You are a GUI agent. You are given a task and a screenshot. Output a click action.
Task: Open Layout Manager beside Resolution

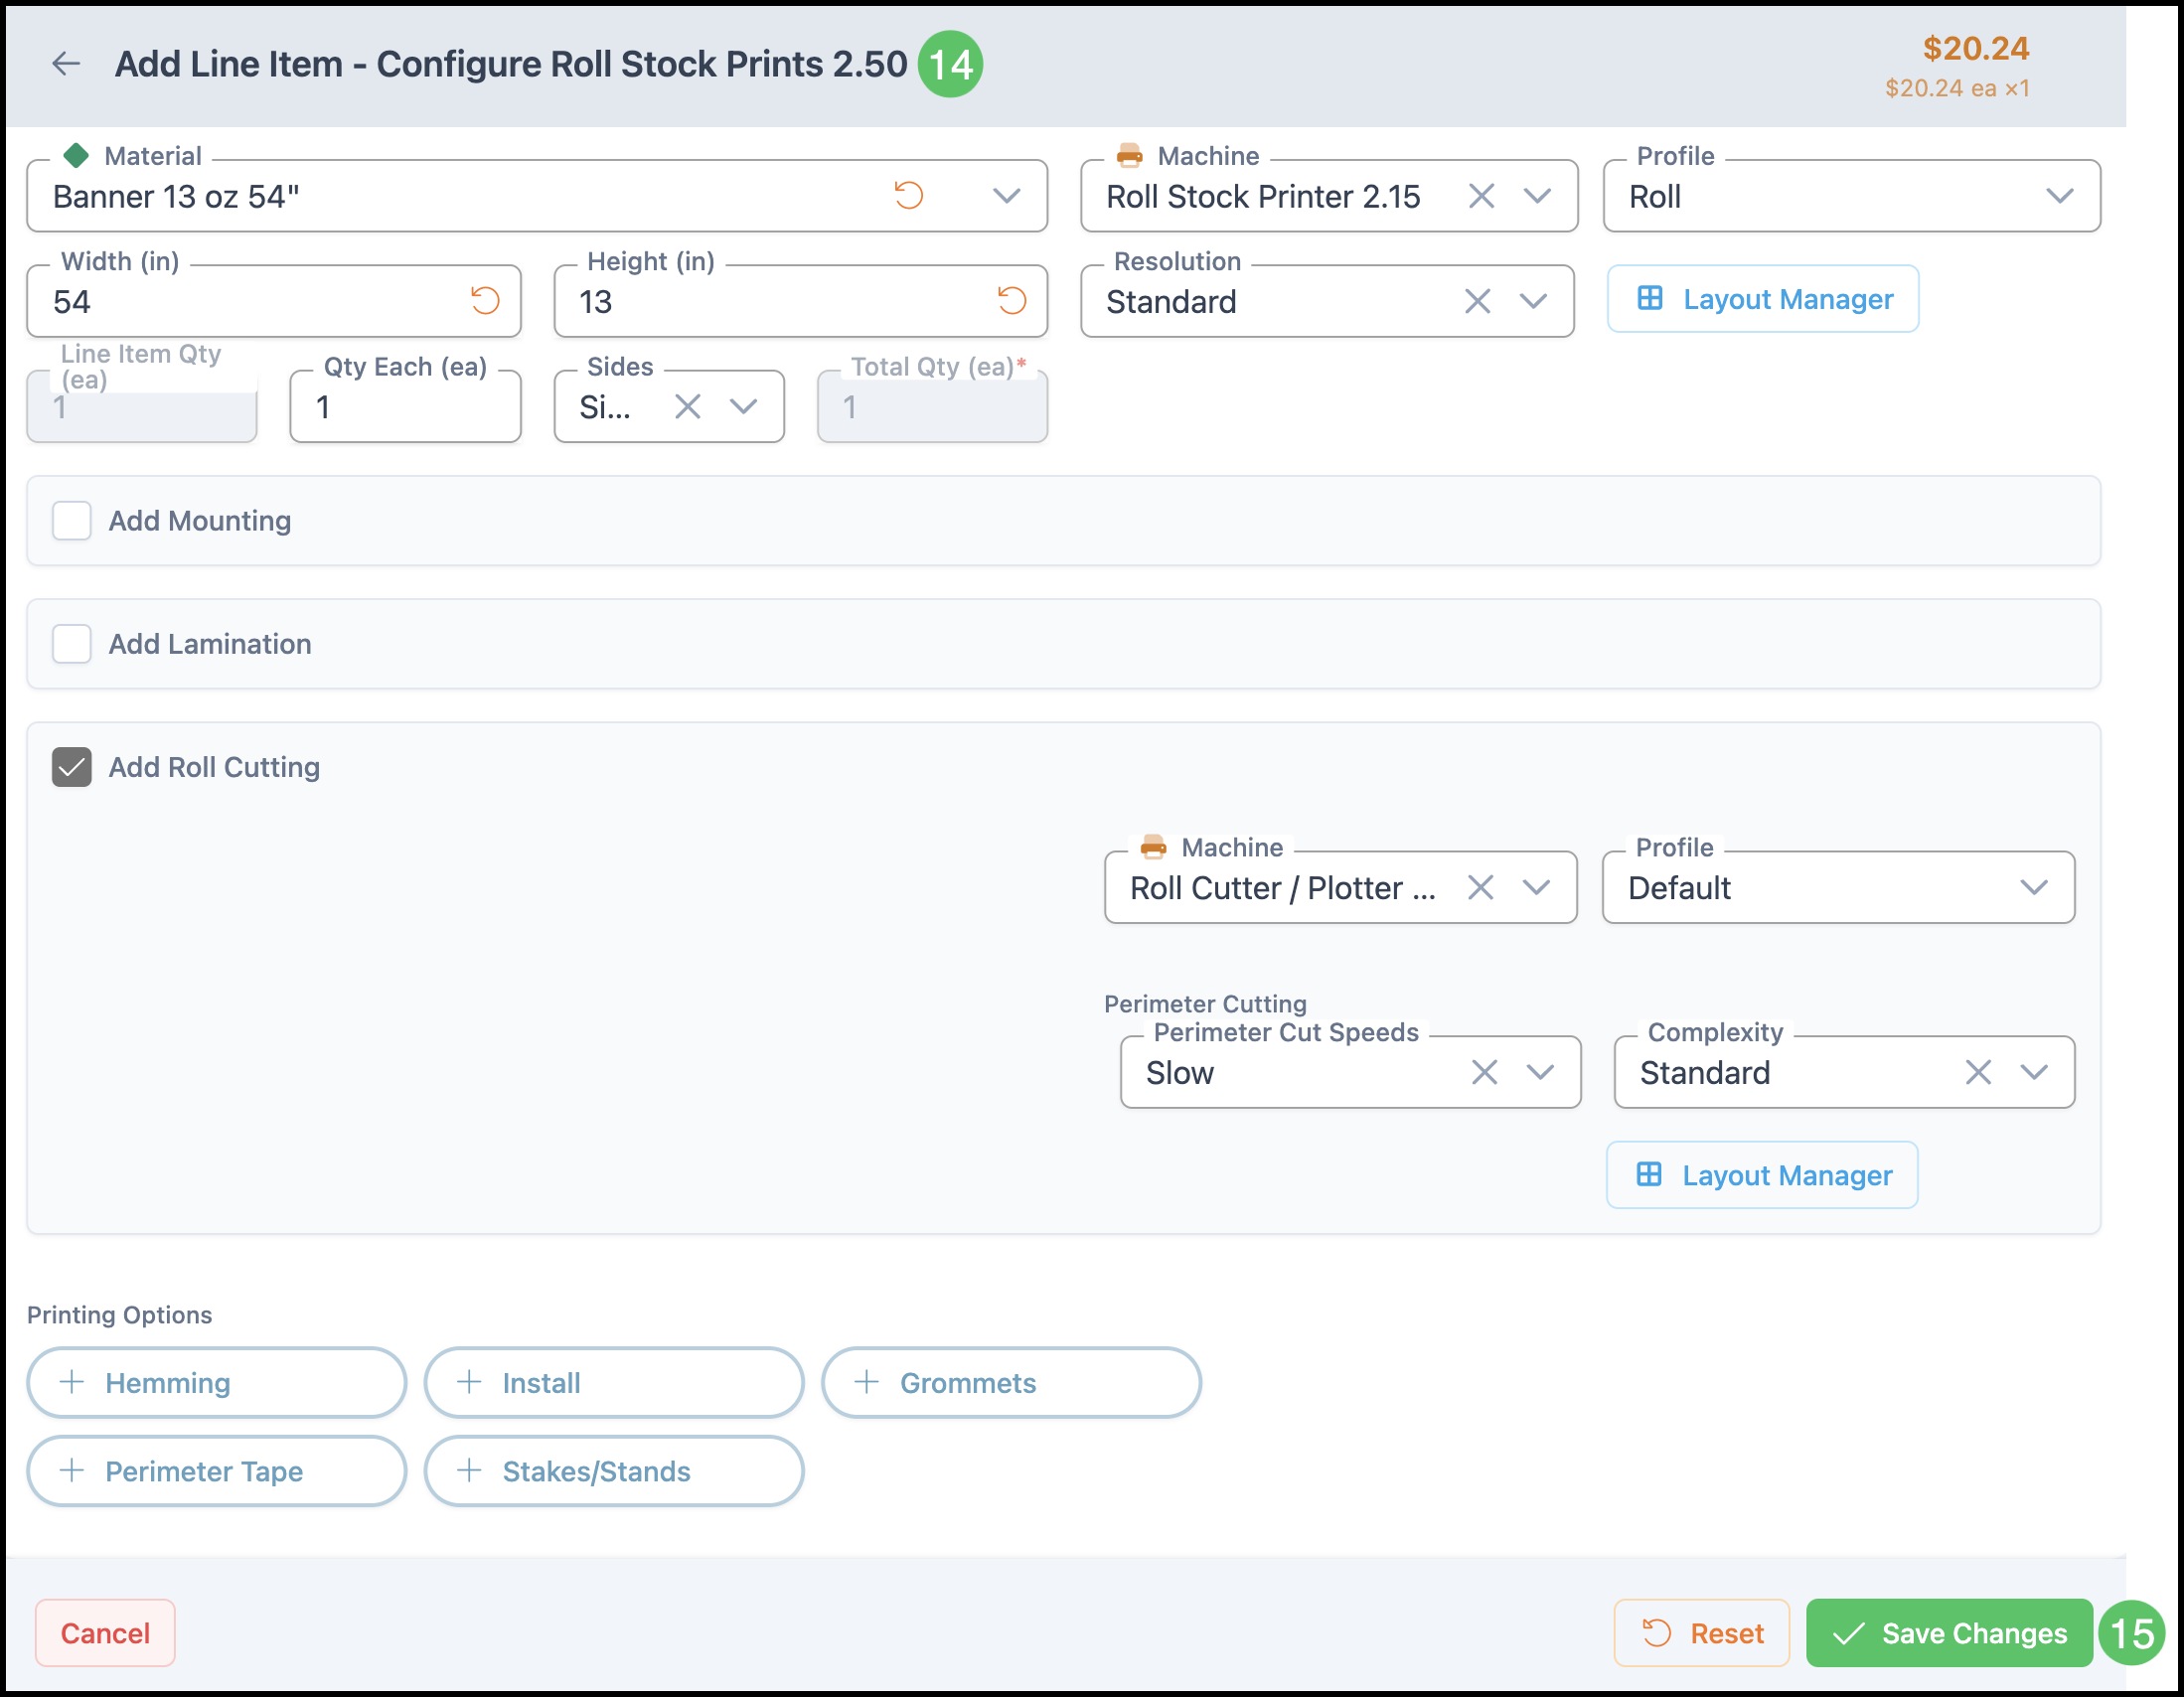(1762, 299)
